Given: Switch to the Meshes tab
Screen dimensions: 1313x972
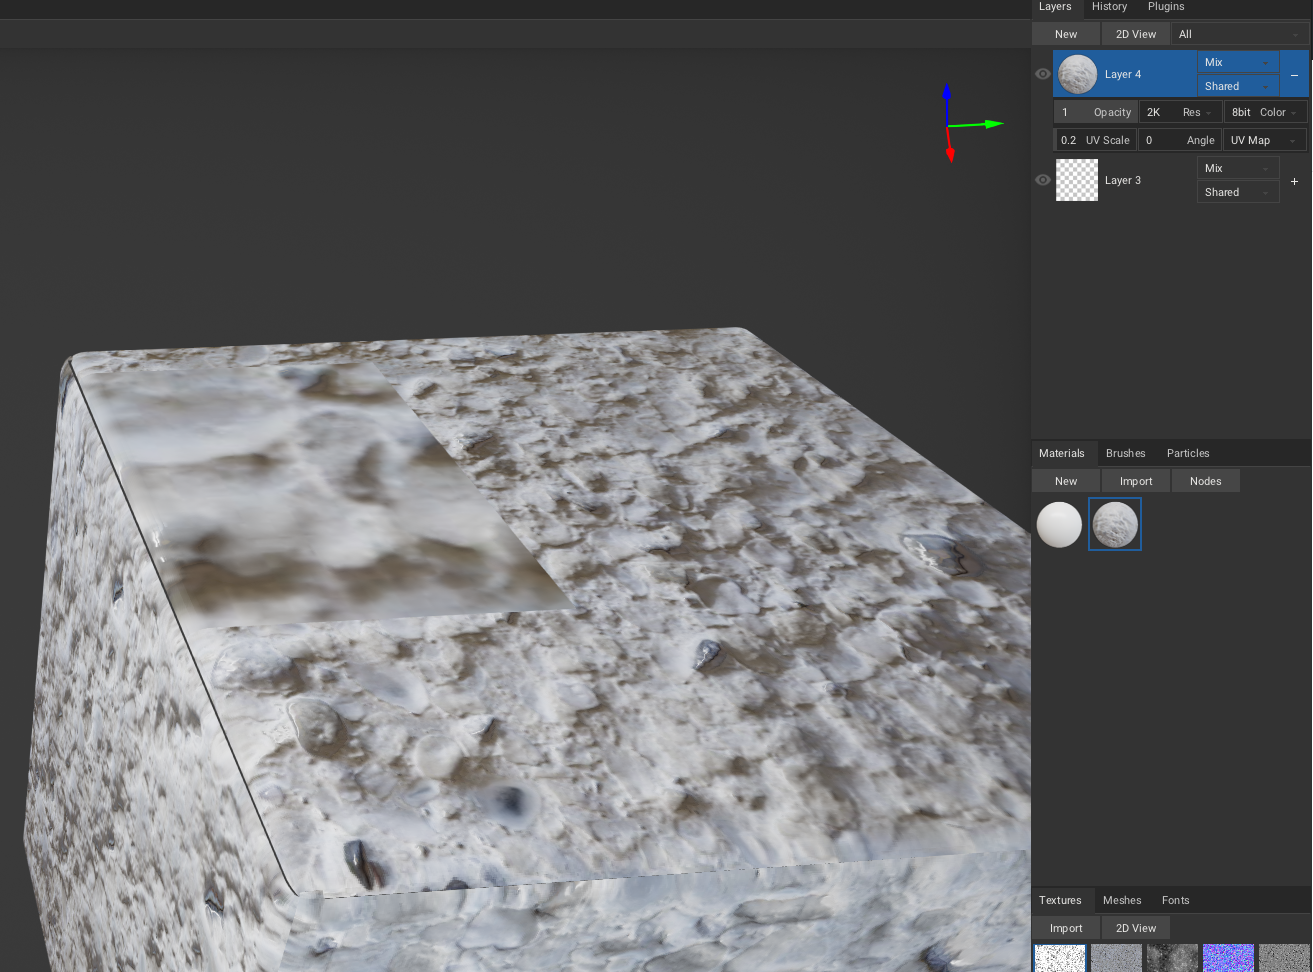Looking at the screenshot, I should coord(1121,900).
